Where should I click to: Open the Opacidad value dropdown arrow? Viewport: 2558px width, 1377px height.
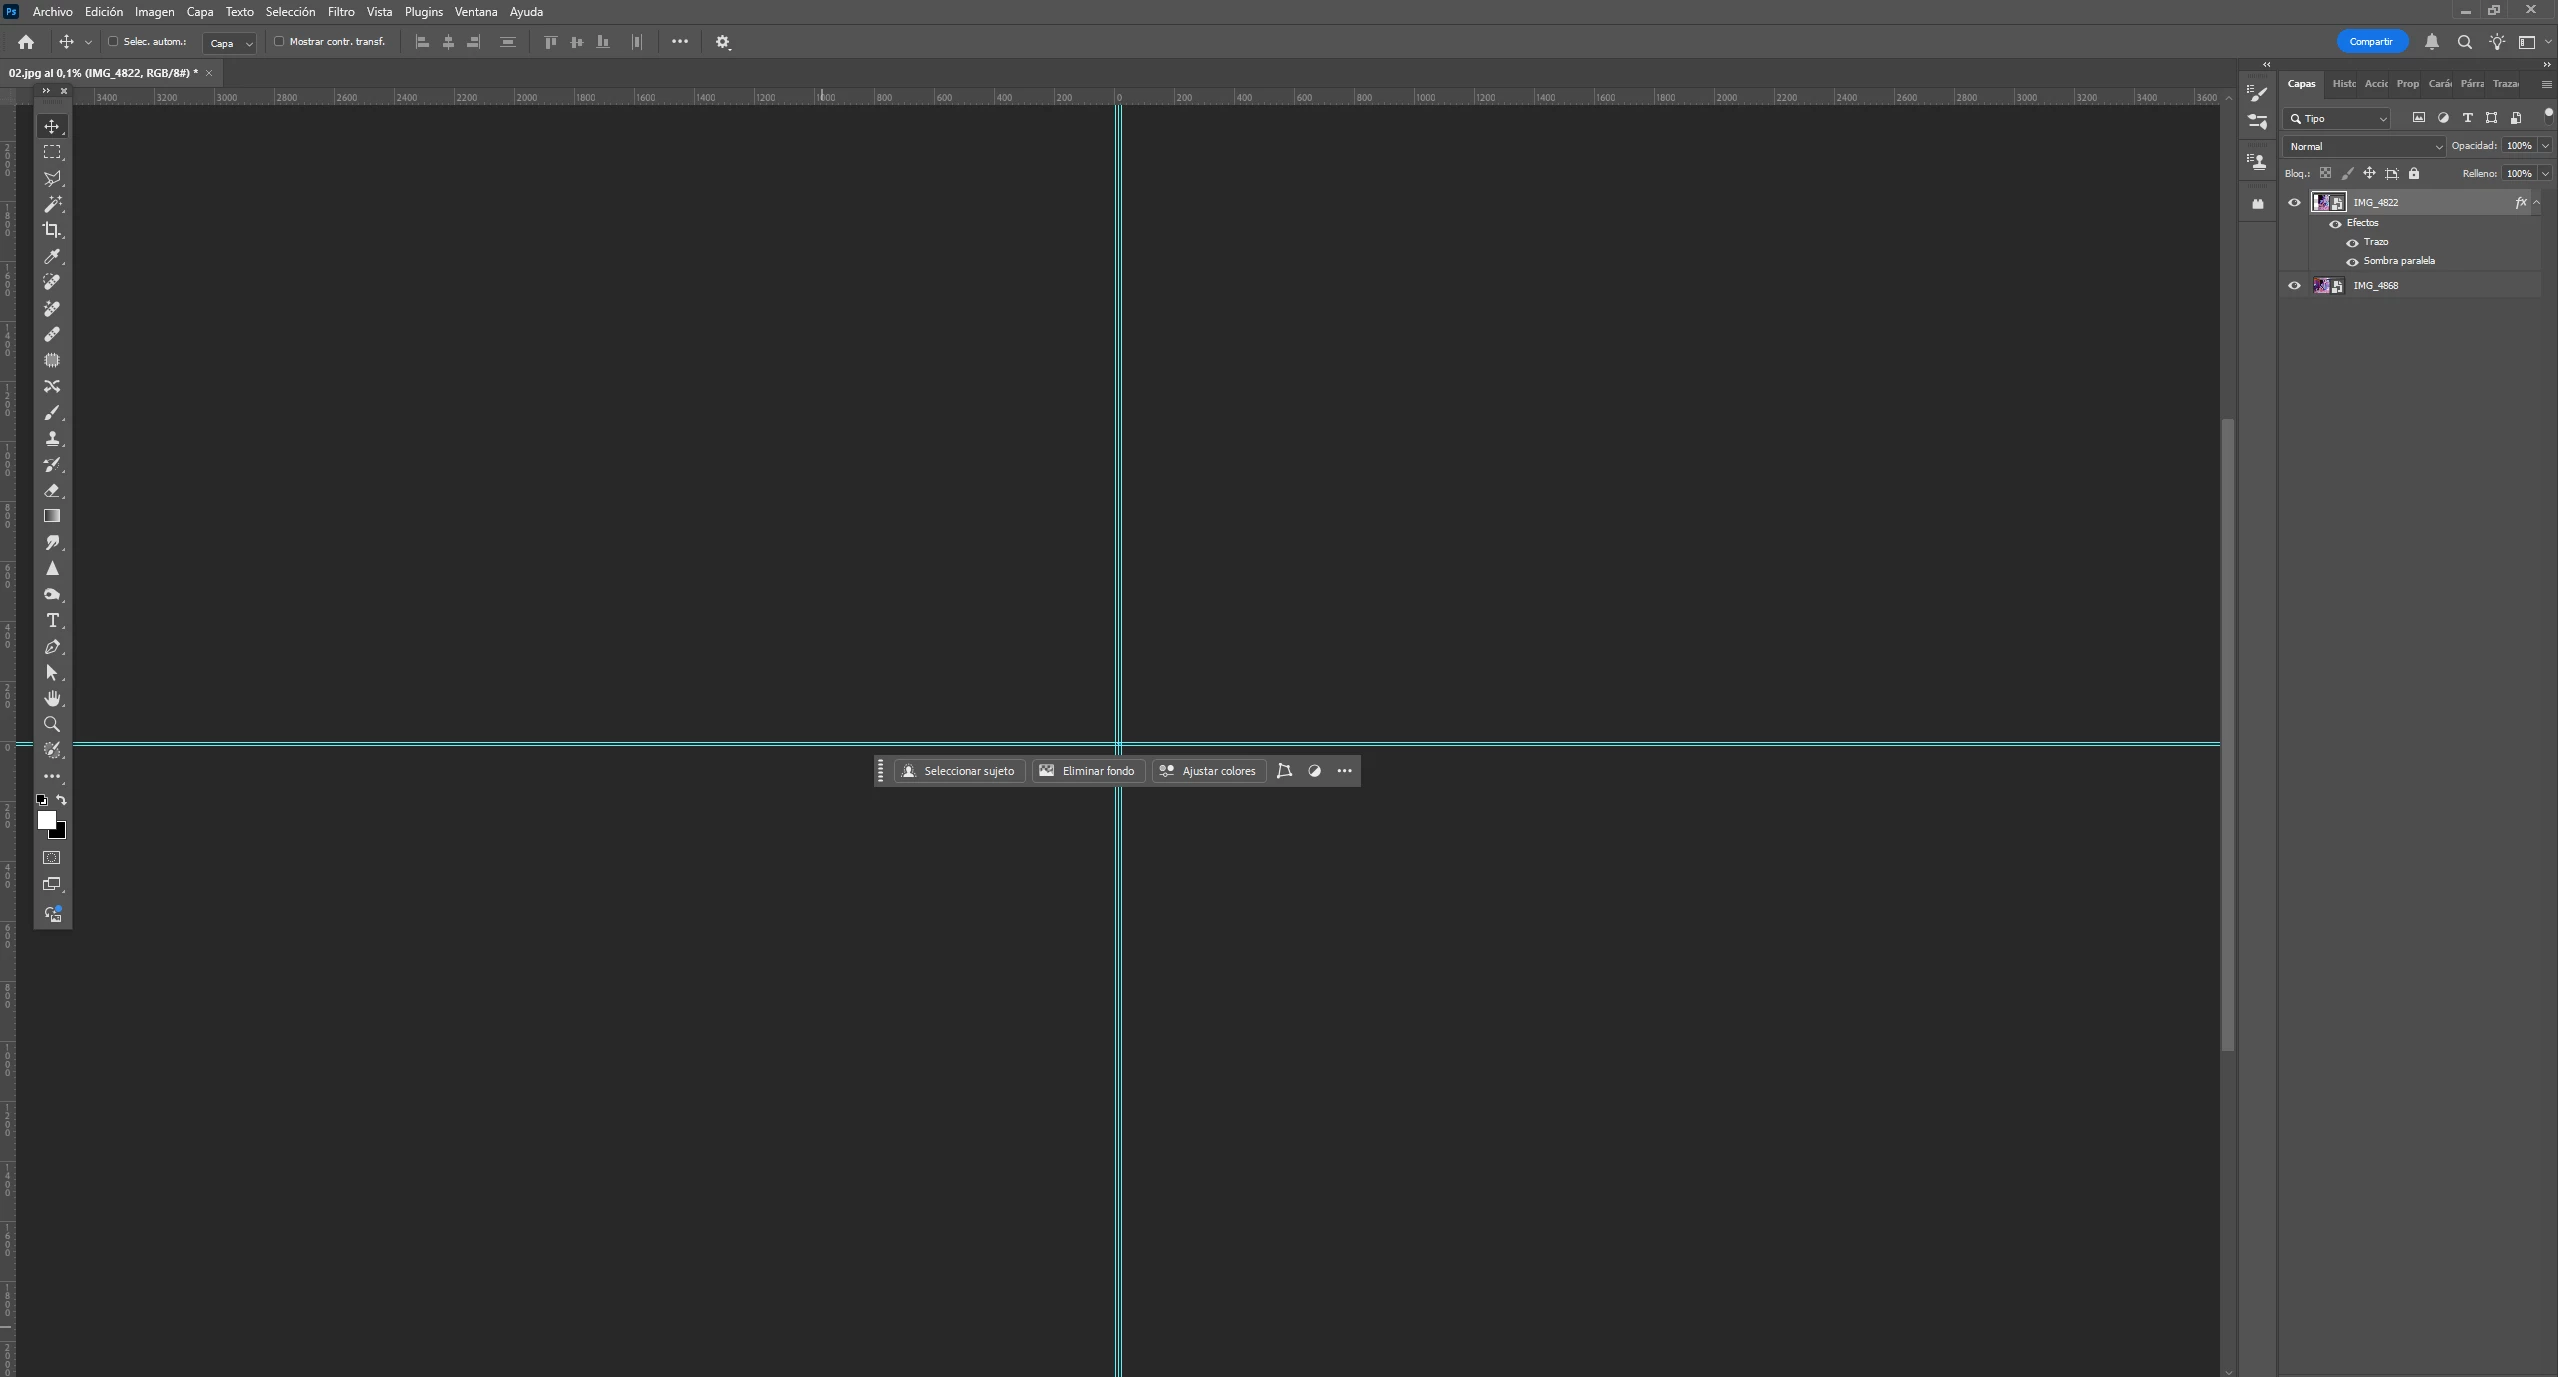coord(2545,146)
